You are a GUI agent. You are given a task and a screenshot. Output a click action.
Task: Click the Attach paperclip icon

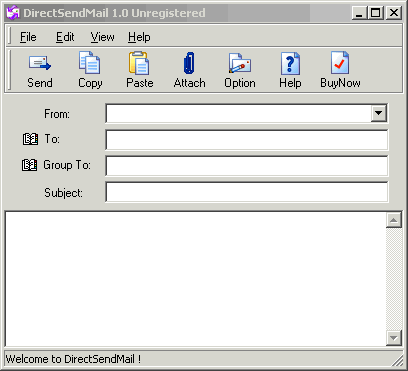pyautogui.click(x=189, y=63)
